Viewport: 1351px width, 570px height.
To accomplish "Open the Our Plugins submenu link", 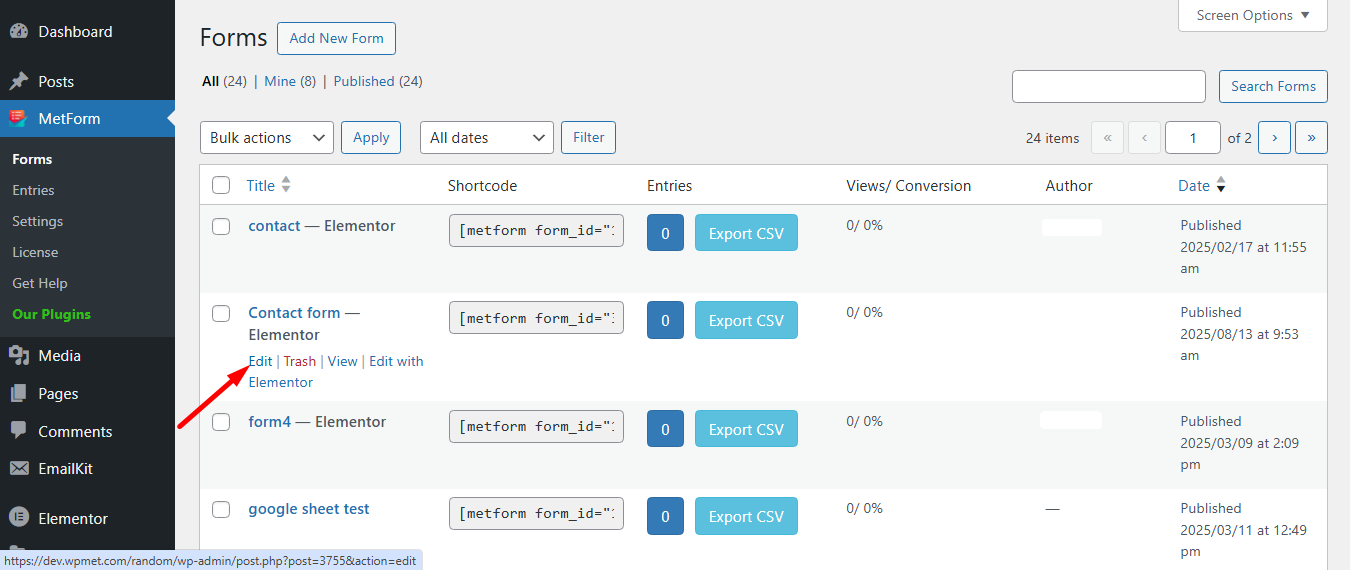I will 51,314.
